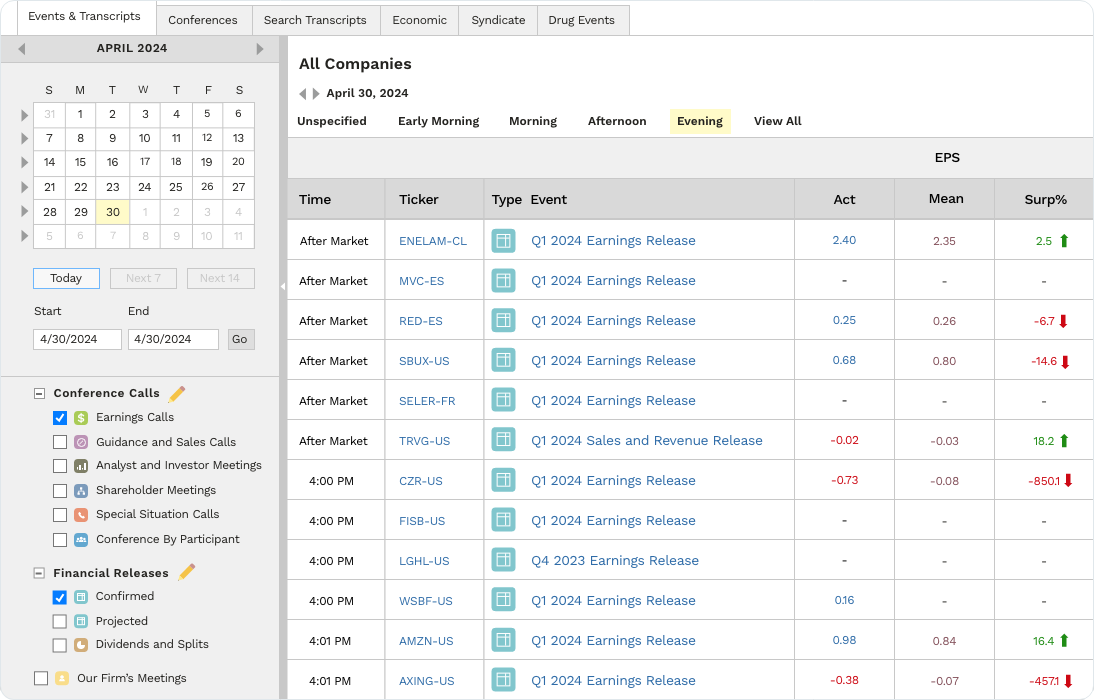Enable Our Firm's Meetings checkbox

(41, 678)
